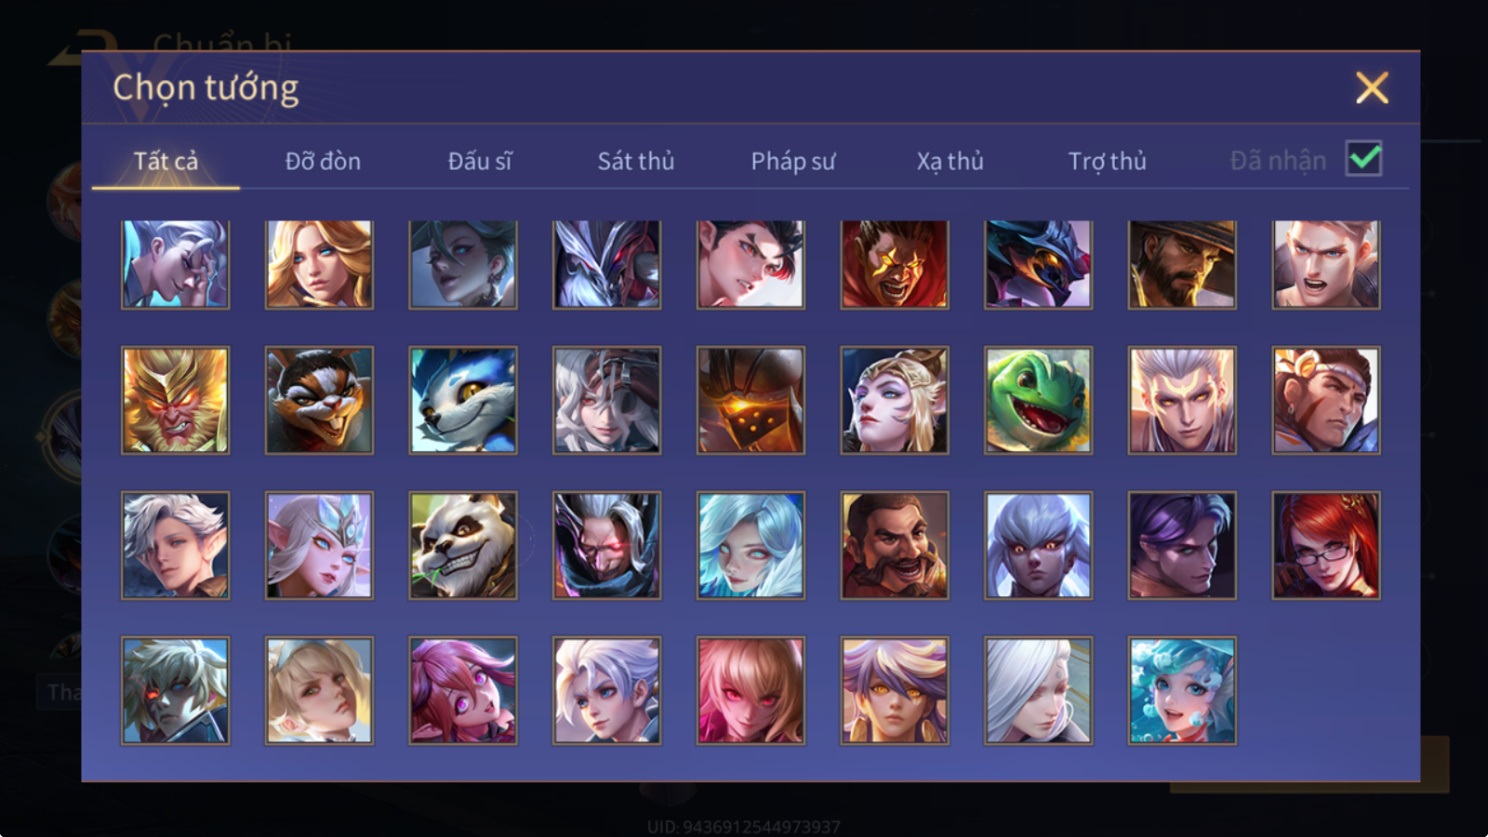
Task: Select the cowboy hat bearded hero
Action: coord(1182,264)
